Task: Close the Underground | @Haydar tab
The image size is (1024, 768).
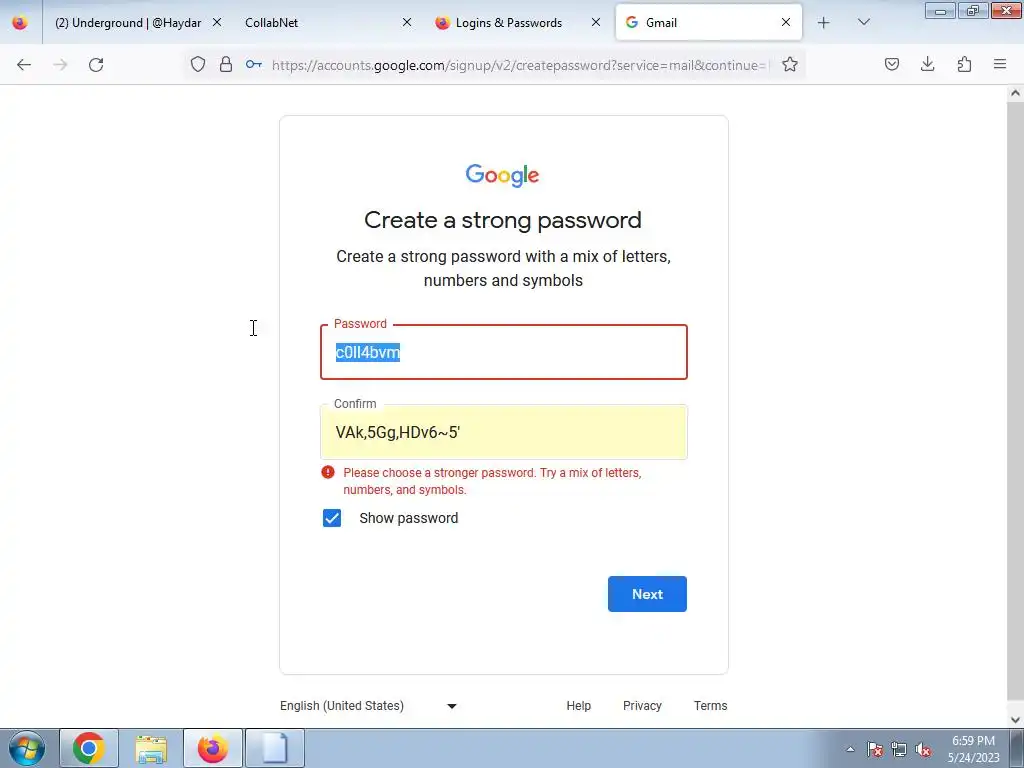Action: pyautogui.click(x=217, y=23)
